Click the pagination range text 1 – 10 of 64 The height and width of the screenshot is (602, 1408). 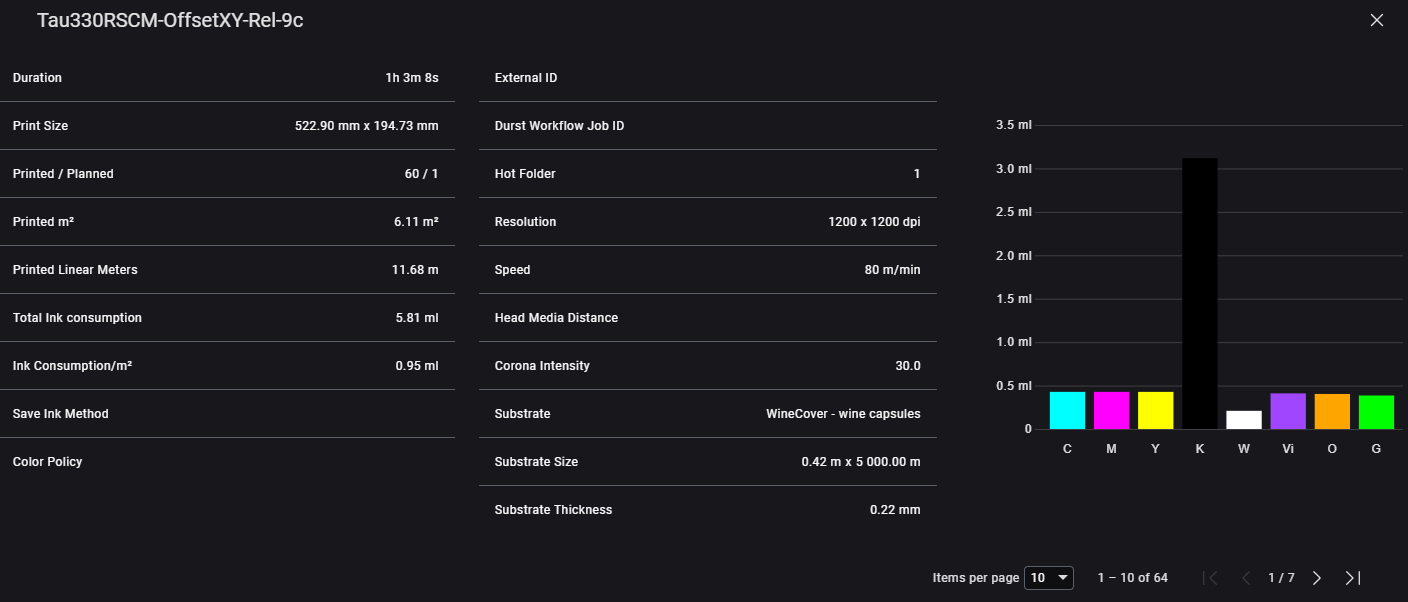1132,578
